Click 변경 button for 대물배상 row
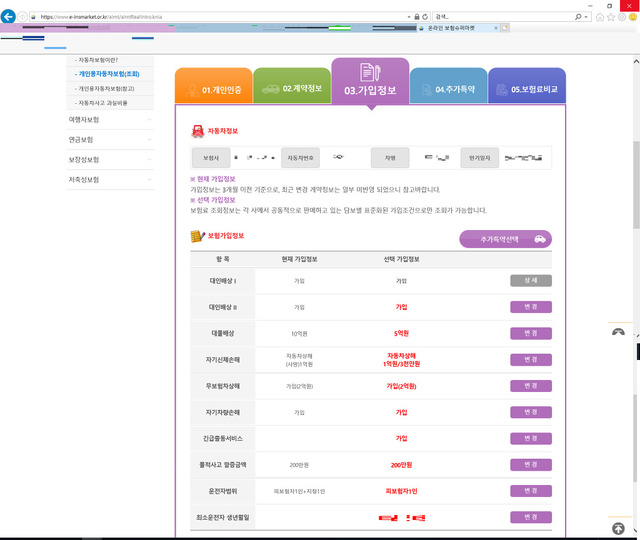 (531, 333)
